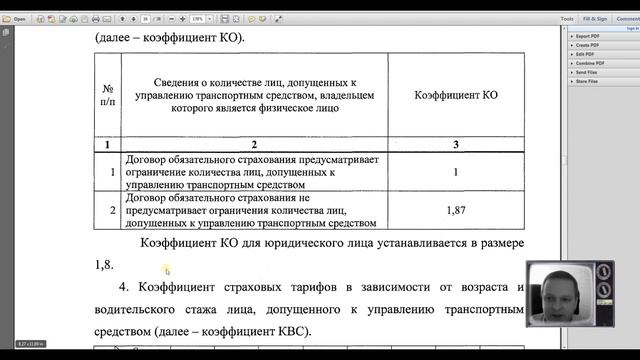Add a sticky note comment icon
Viewport: 640px width, 360px height.
click(x=251, y=19)
